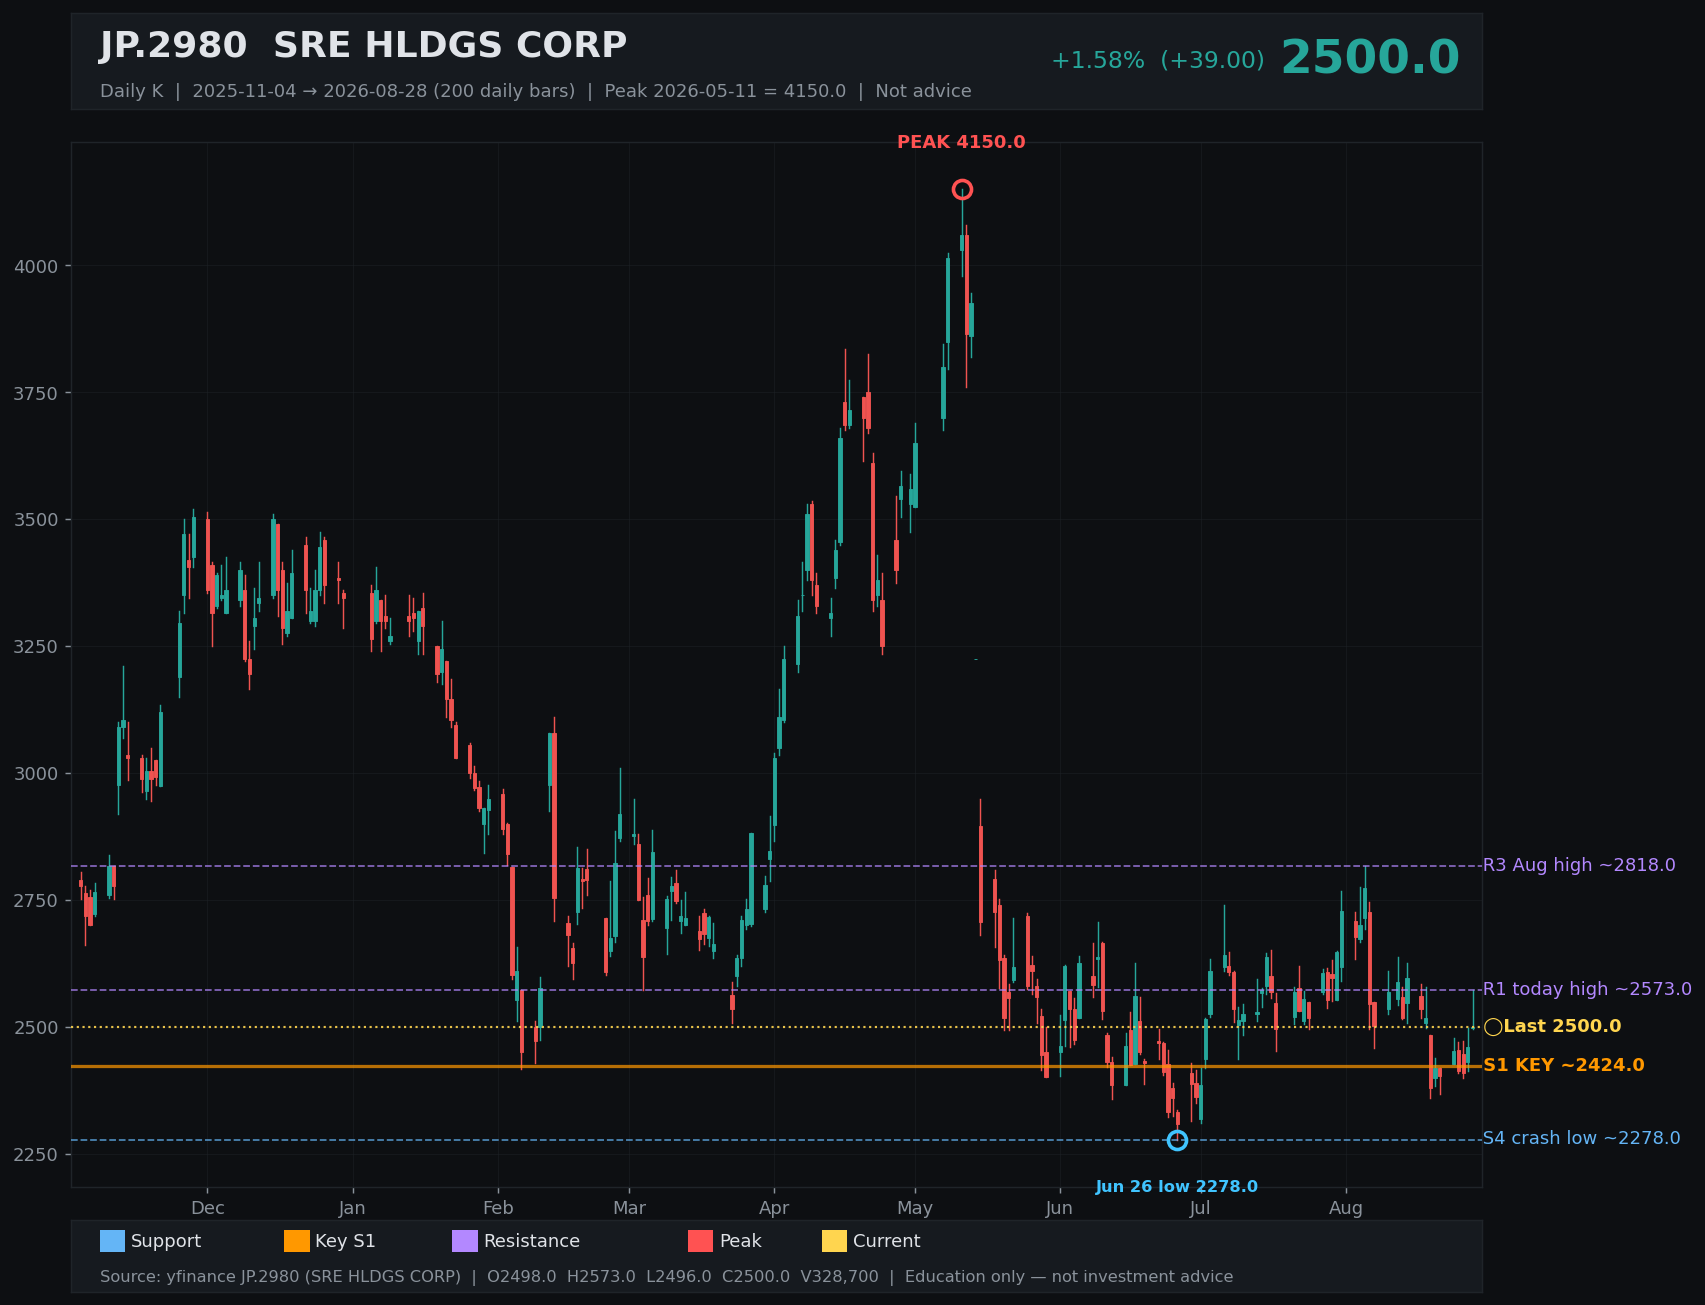
Task: Click the orange Key S1 legend swatch
Action: (297, 1241)
